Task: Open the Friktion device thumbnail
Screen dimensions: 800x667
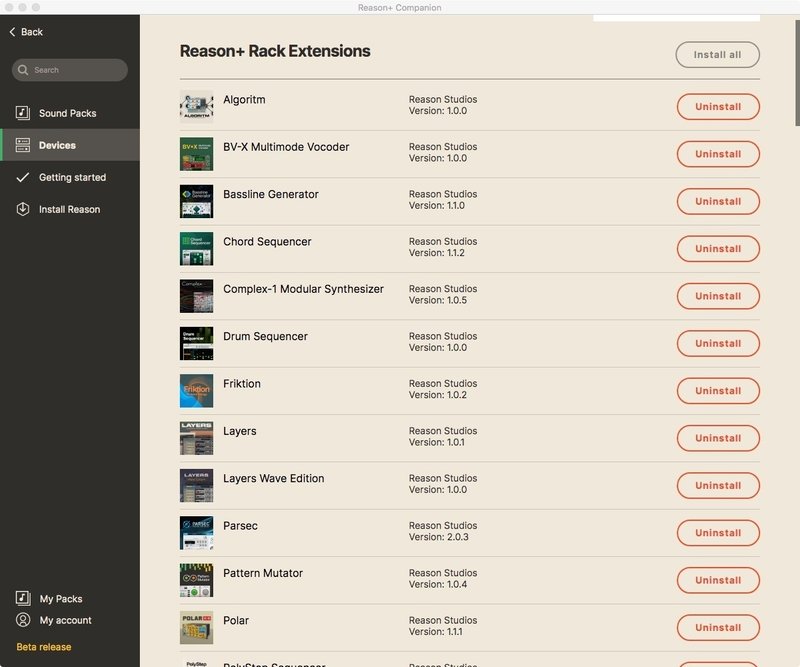Action: [x=196, y=391]
